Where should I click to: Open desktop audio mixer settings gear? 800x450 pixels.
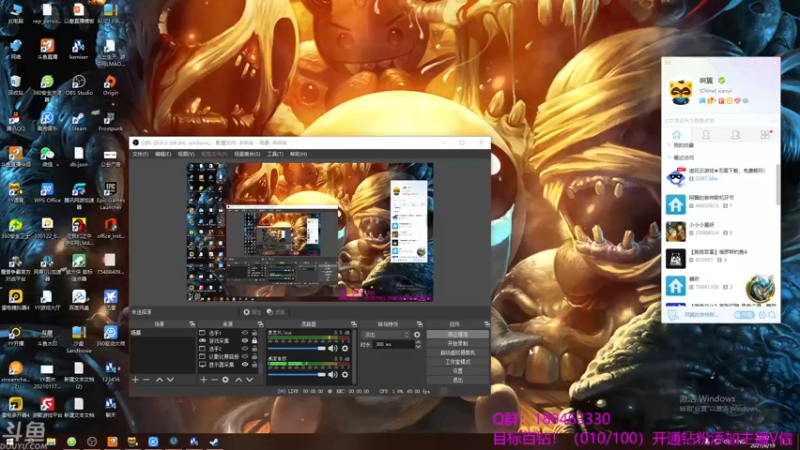point(345,374)
